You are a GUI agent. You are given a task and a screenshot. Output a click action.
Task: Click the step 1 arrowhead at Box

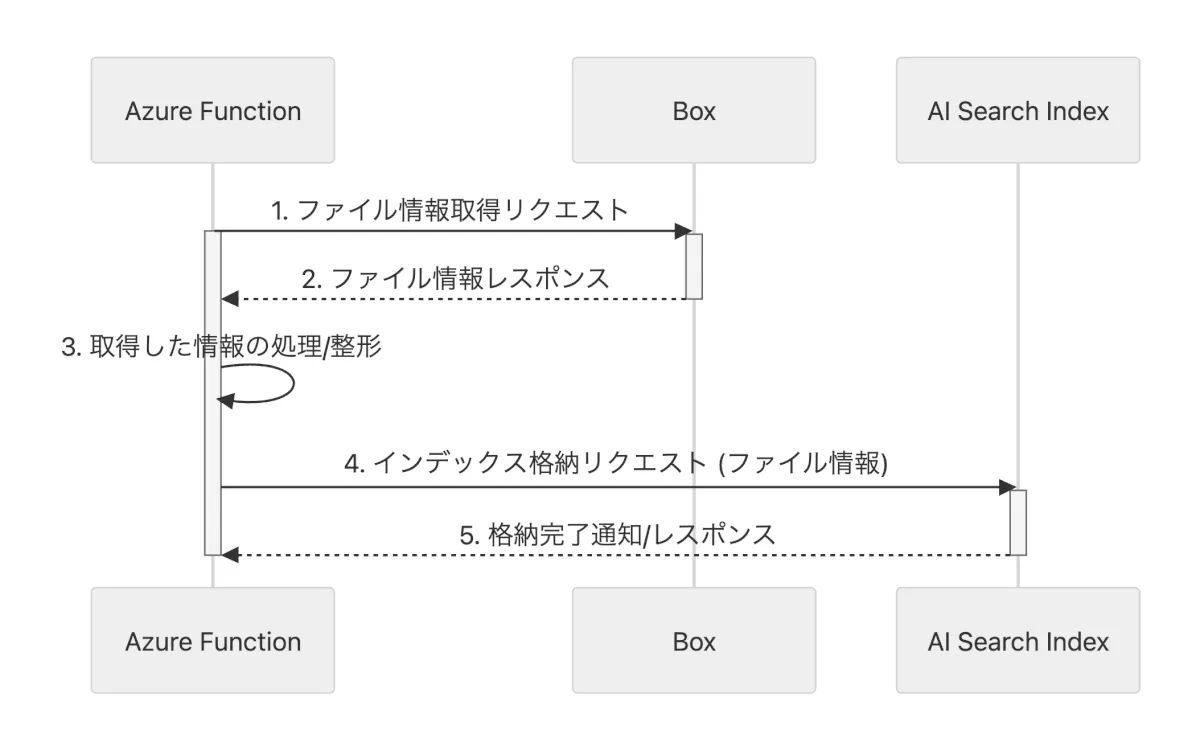[683, 232]
